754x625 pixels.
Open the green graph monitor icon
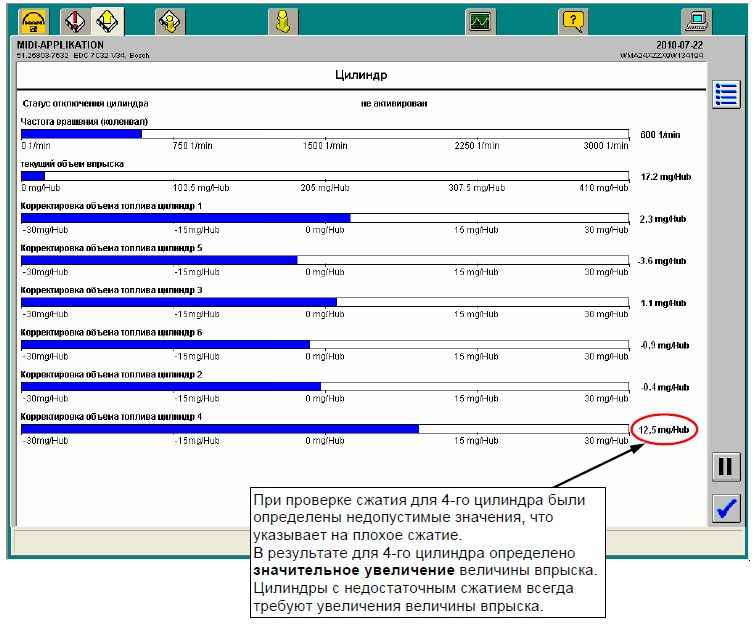click(x=481, y=20)
